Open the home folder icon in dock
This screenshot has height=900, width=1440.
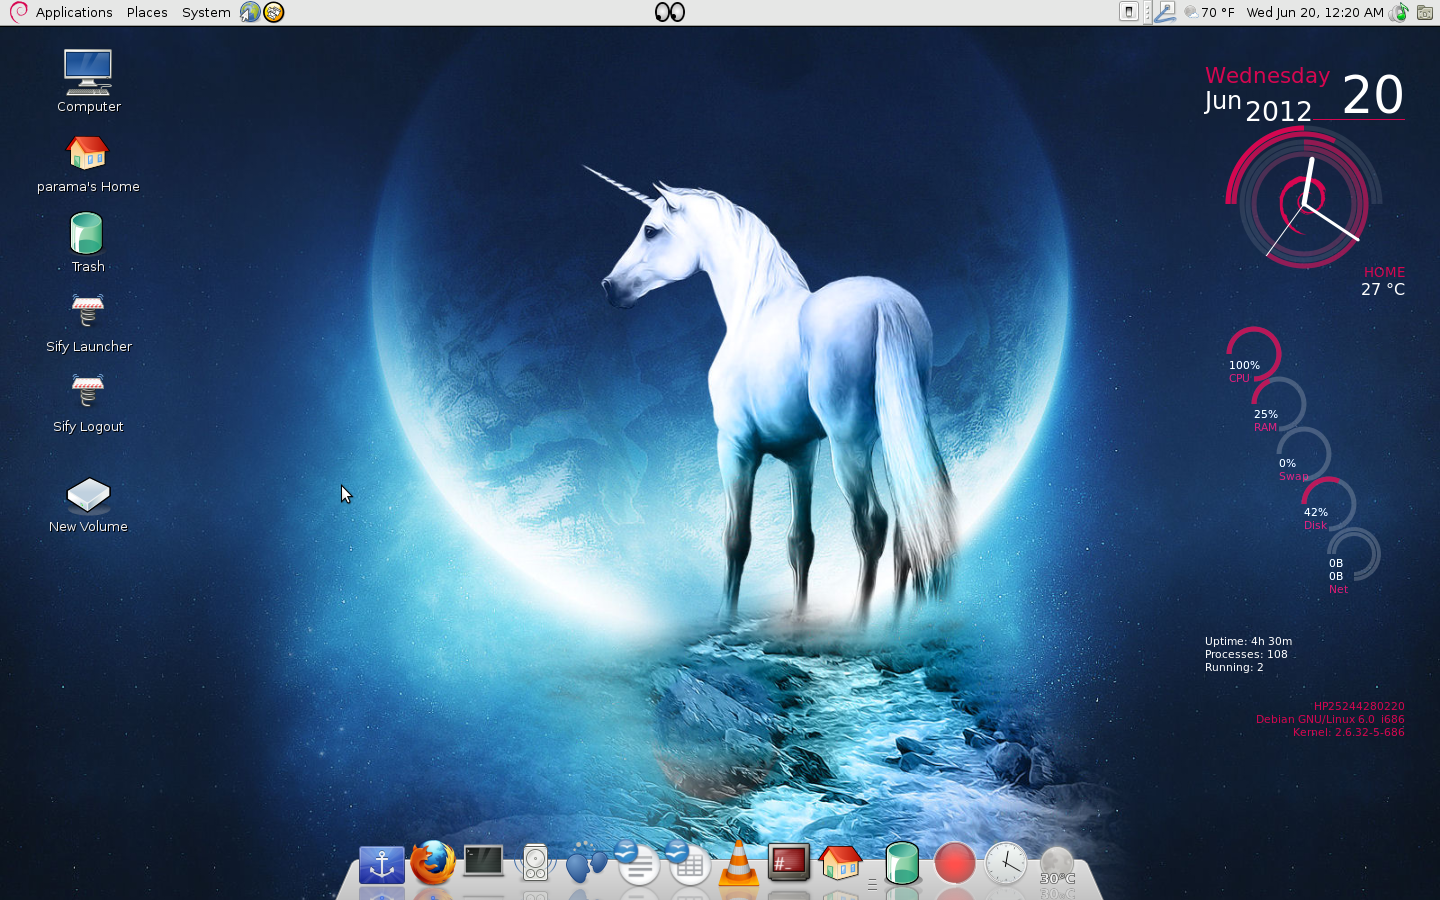[x=840, y=862]
